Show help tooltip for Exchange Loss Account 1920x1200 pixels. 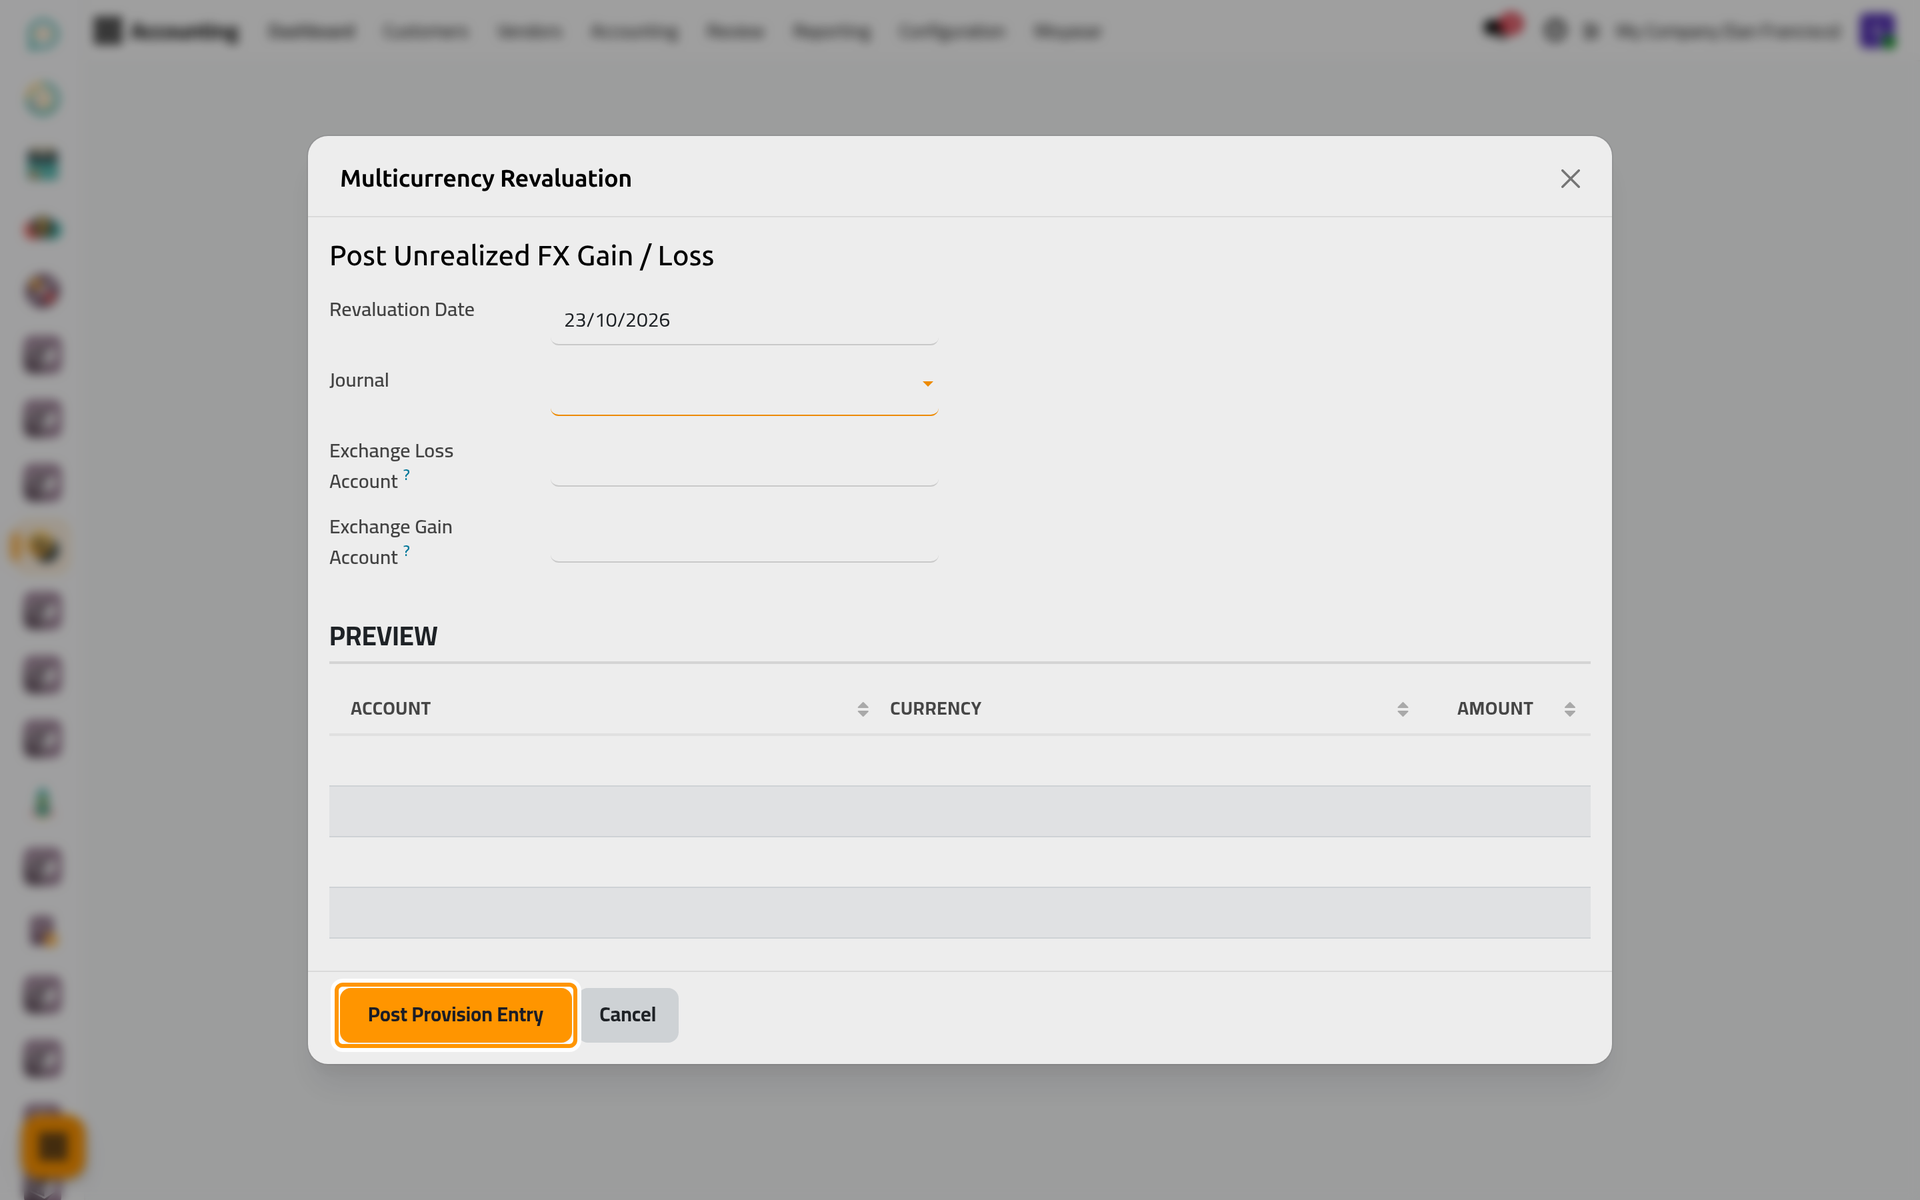point(406,475)
